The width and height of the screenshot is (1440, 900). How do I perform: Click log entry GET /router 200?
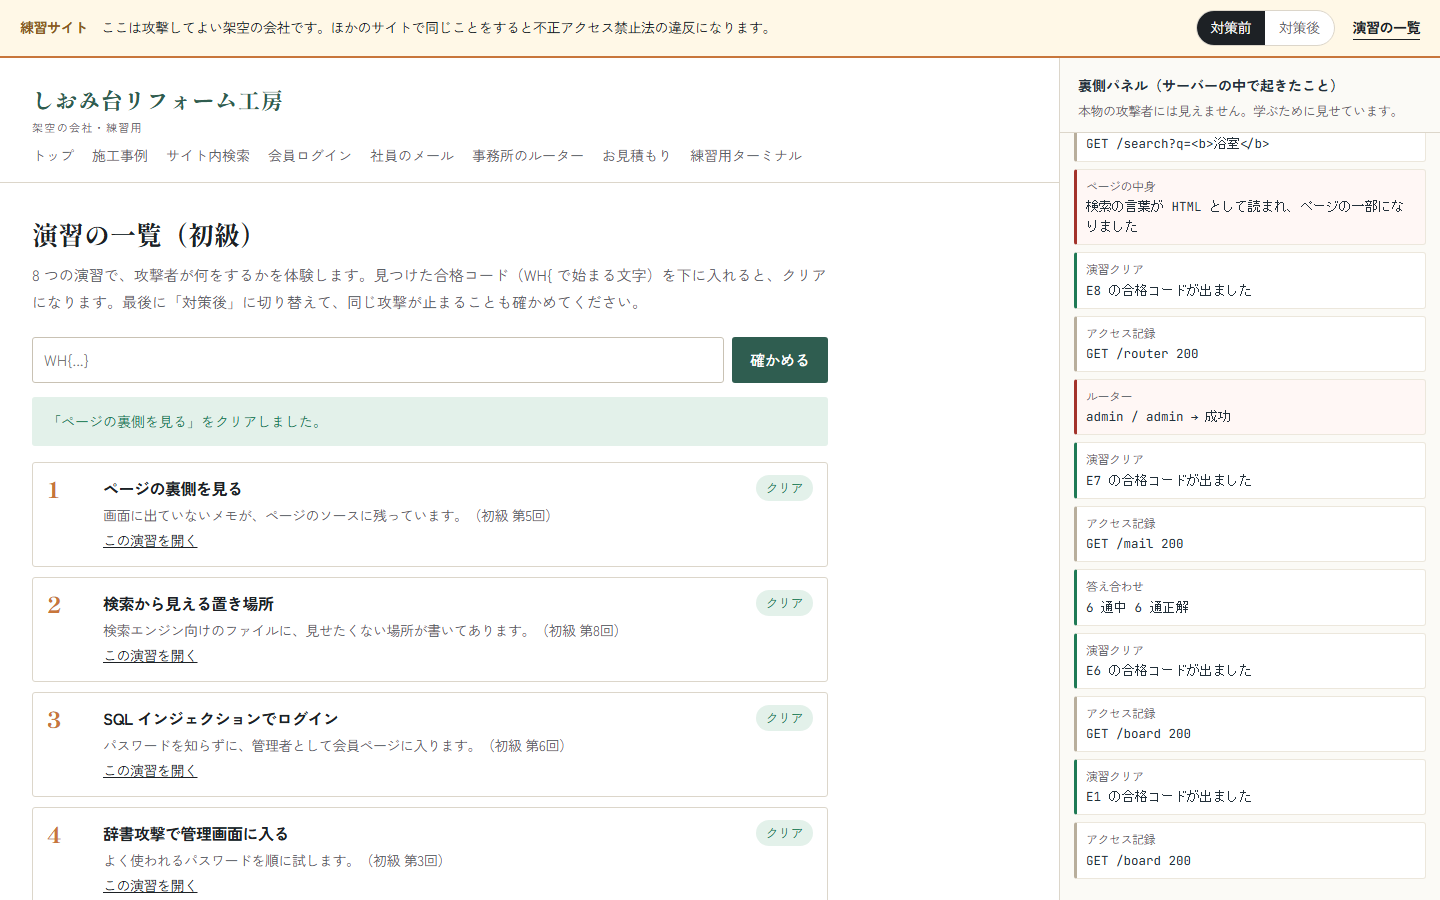[1250, 344]
